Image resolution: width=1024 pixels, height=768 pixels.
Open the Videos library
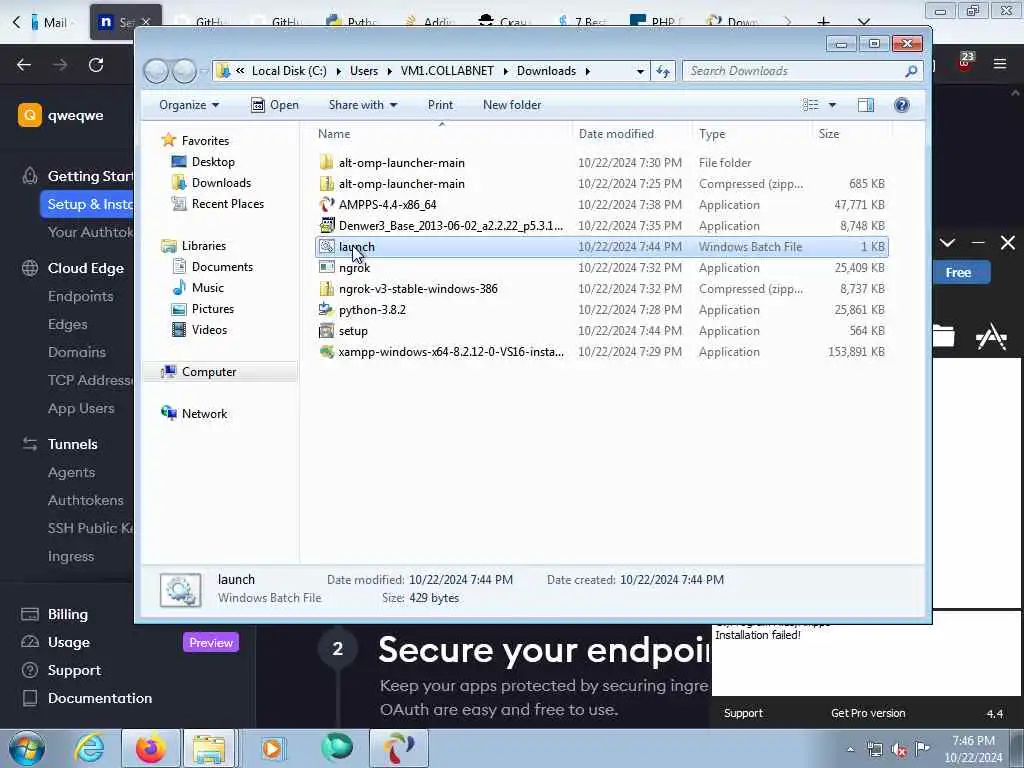[x=210, y=330]
